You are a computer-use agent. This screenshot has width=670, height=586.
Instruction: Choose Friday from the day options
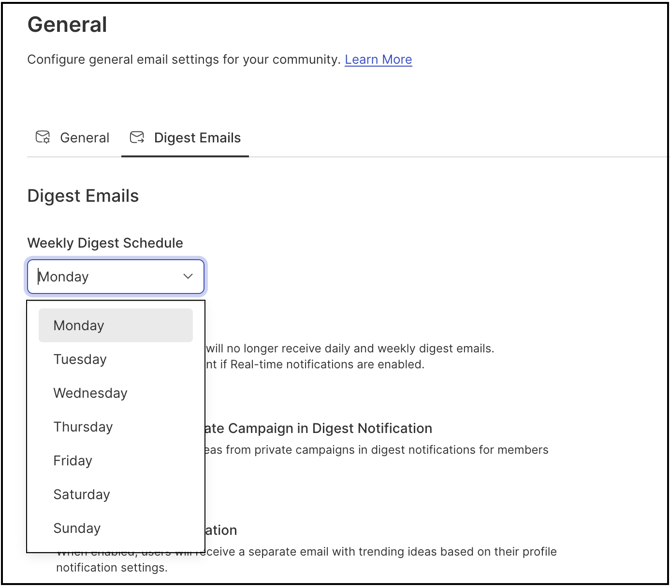tap(73, 461)
